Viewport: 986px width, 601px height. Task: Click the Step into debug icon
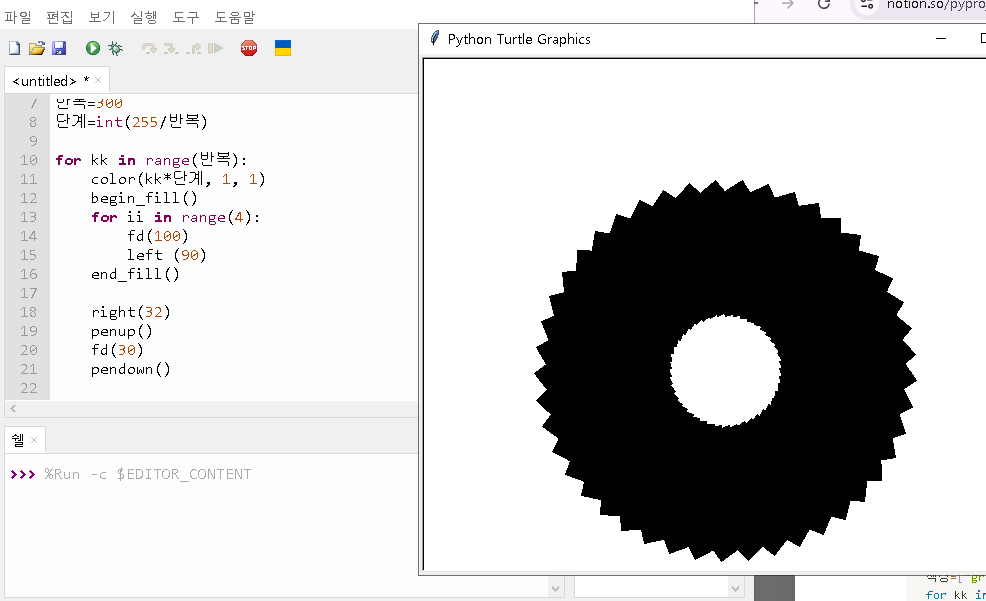(x=171, y=48)
